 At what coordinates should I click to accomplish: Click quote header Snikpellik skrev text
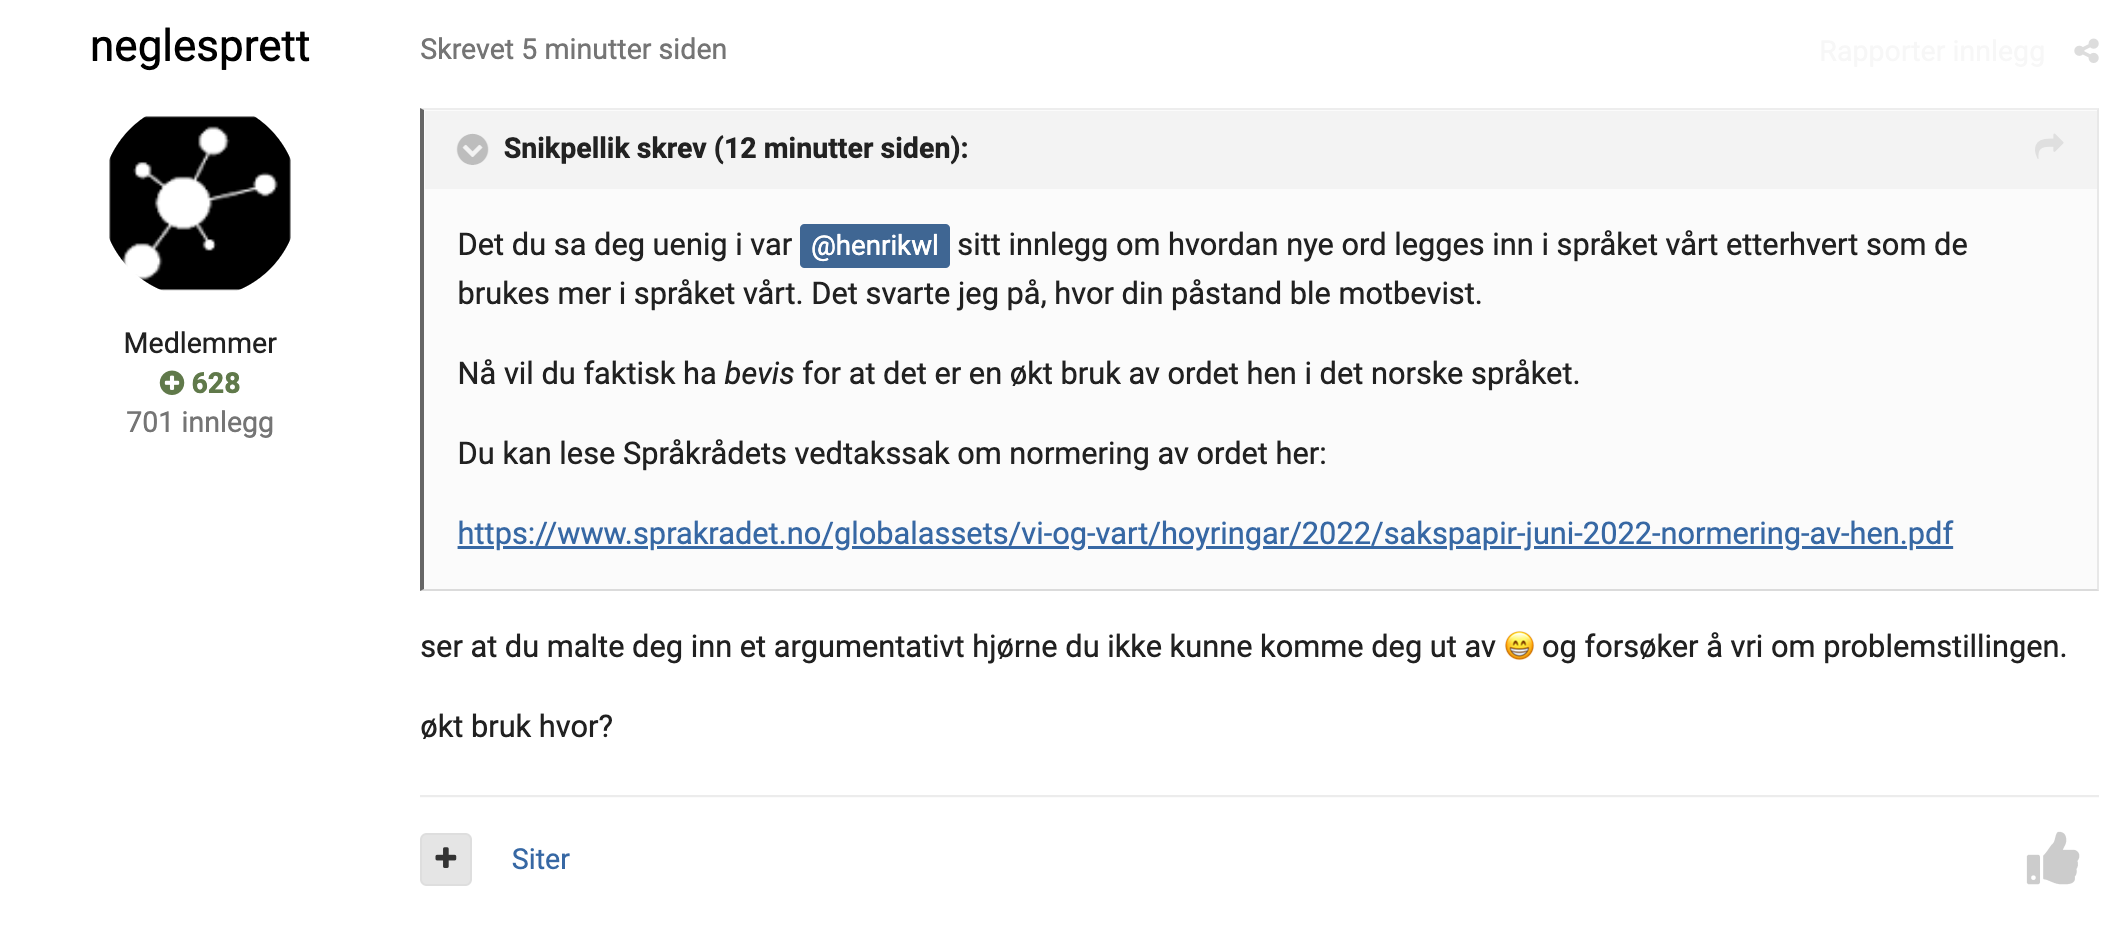pyautogui.click(x=736, y=148)
